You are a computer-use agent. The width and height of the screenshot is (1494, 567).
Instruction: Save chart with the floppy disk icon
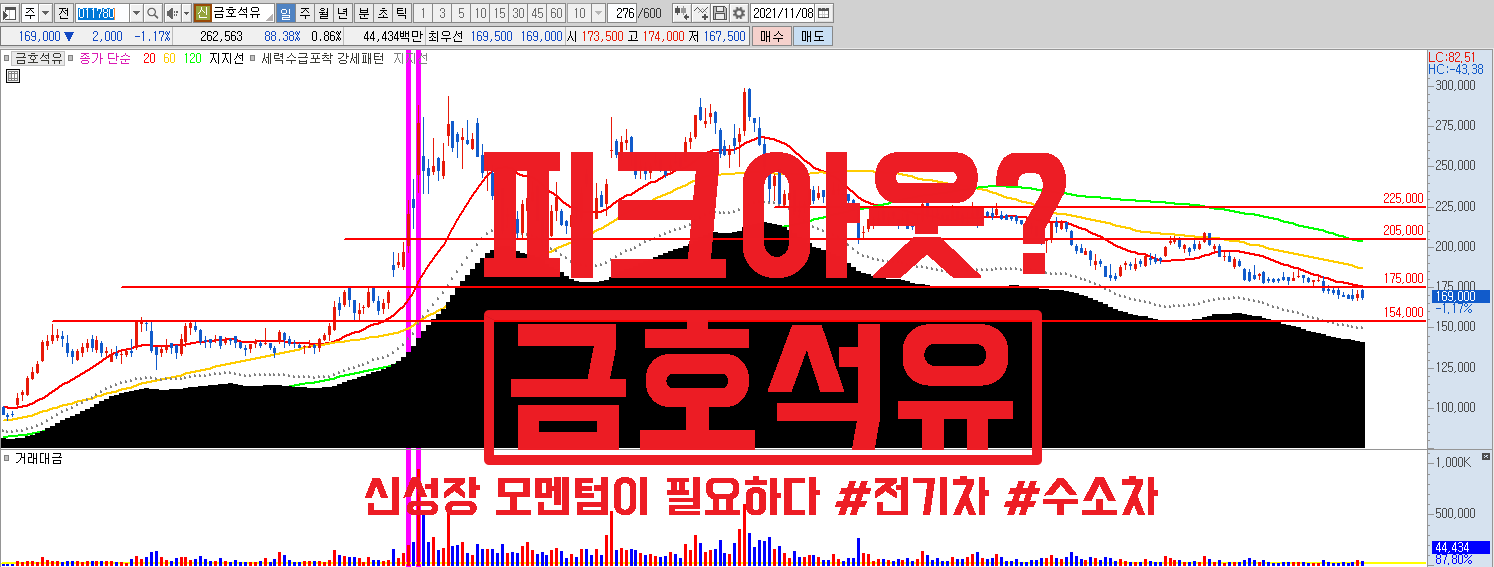coord(720,13)
